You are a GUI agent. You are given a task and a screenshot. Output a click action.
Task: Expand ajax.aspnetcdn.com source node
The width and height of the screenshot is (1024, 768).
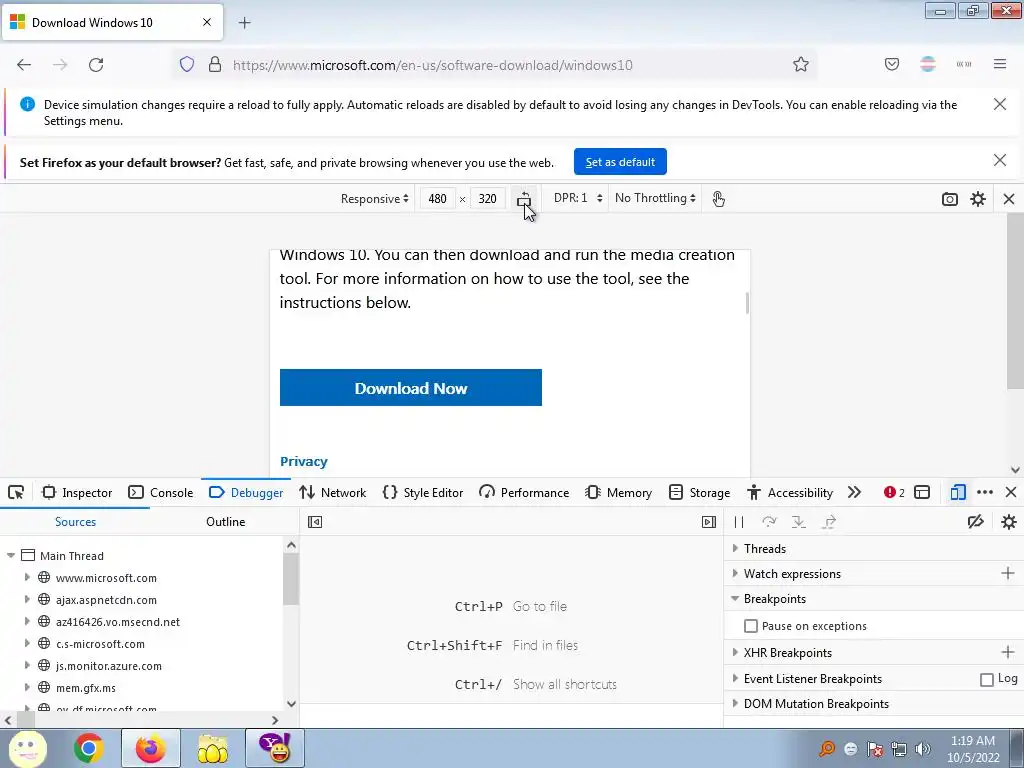tap(27, 600)
